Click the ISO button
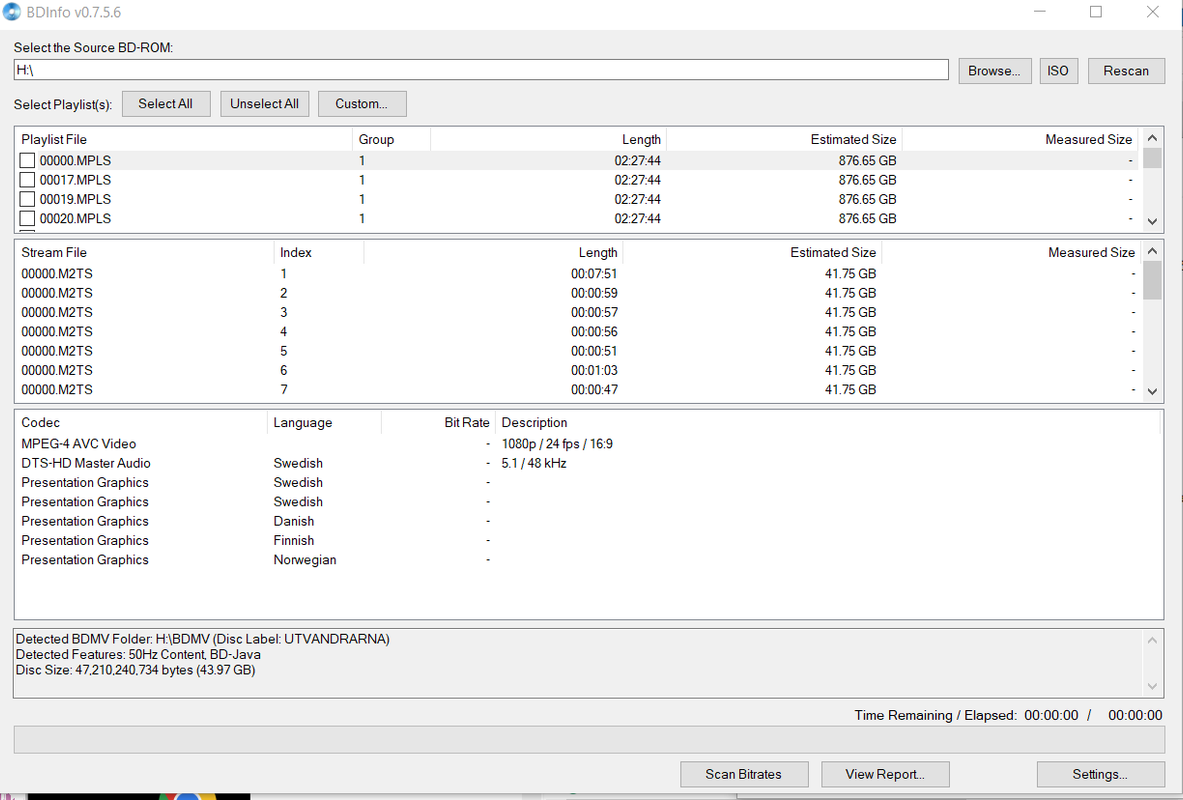This screenshot has width=1183, height=800. tap(1058, 71)
